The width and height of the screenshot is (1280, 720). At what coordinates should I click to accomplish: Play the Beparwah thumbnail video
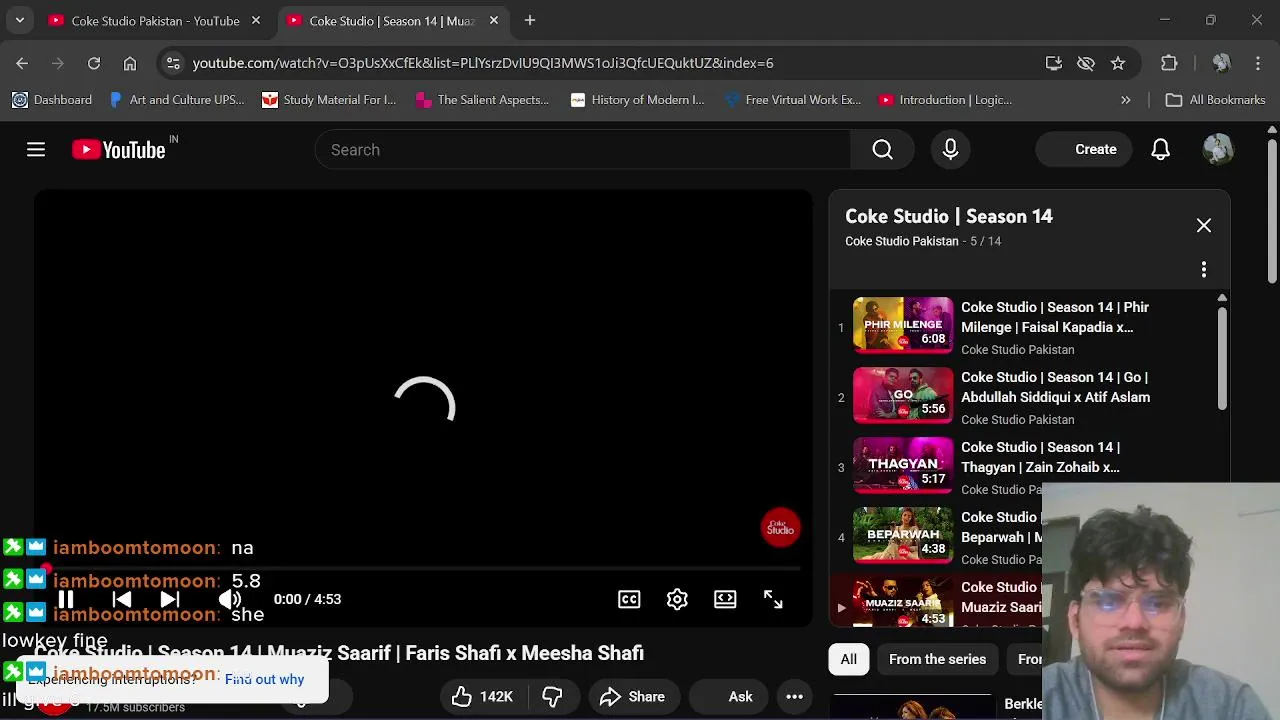pos(903,535)
